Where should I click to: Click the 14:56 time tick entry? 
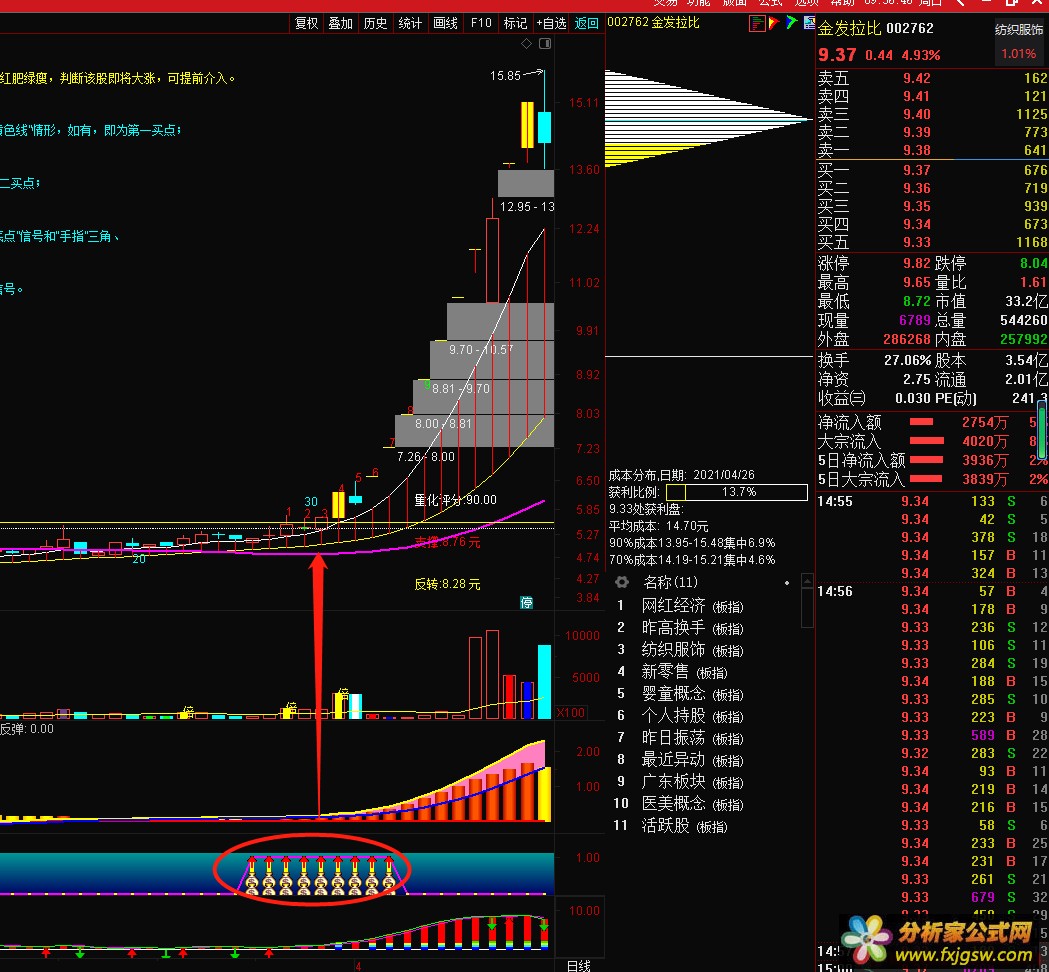(x=834, y=591)
